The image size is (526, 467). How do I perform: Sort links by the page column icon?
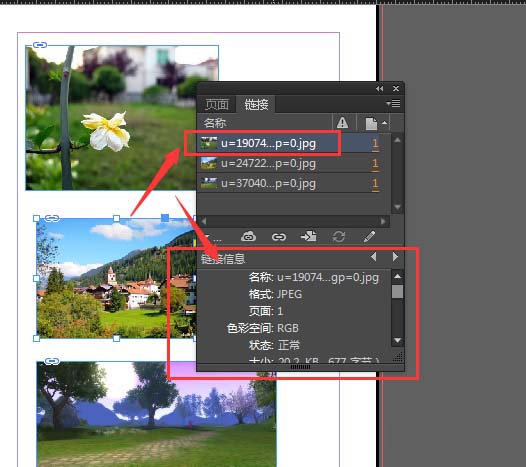click(x=371, y=123)
